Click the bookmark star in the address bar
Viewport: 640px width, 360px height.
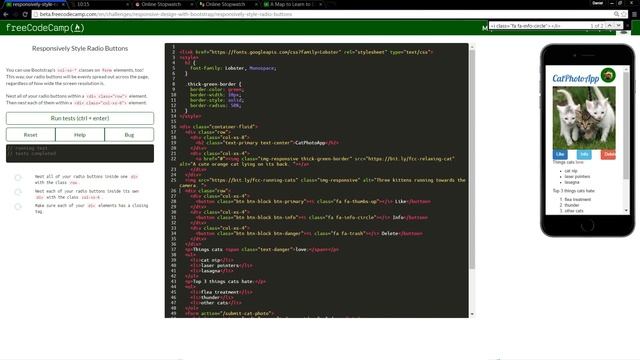[x=623, y=14]
